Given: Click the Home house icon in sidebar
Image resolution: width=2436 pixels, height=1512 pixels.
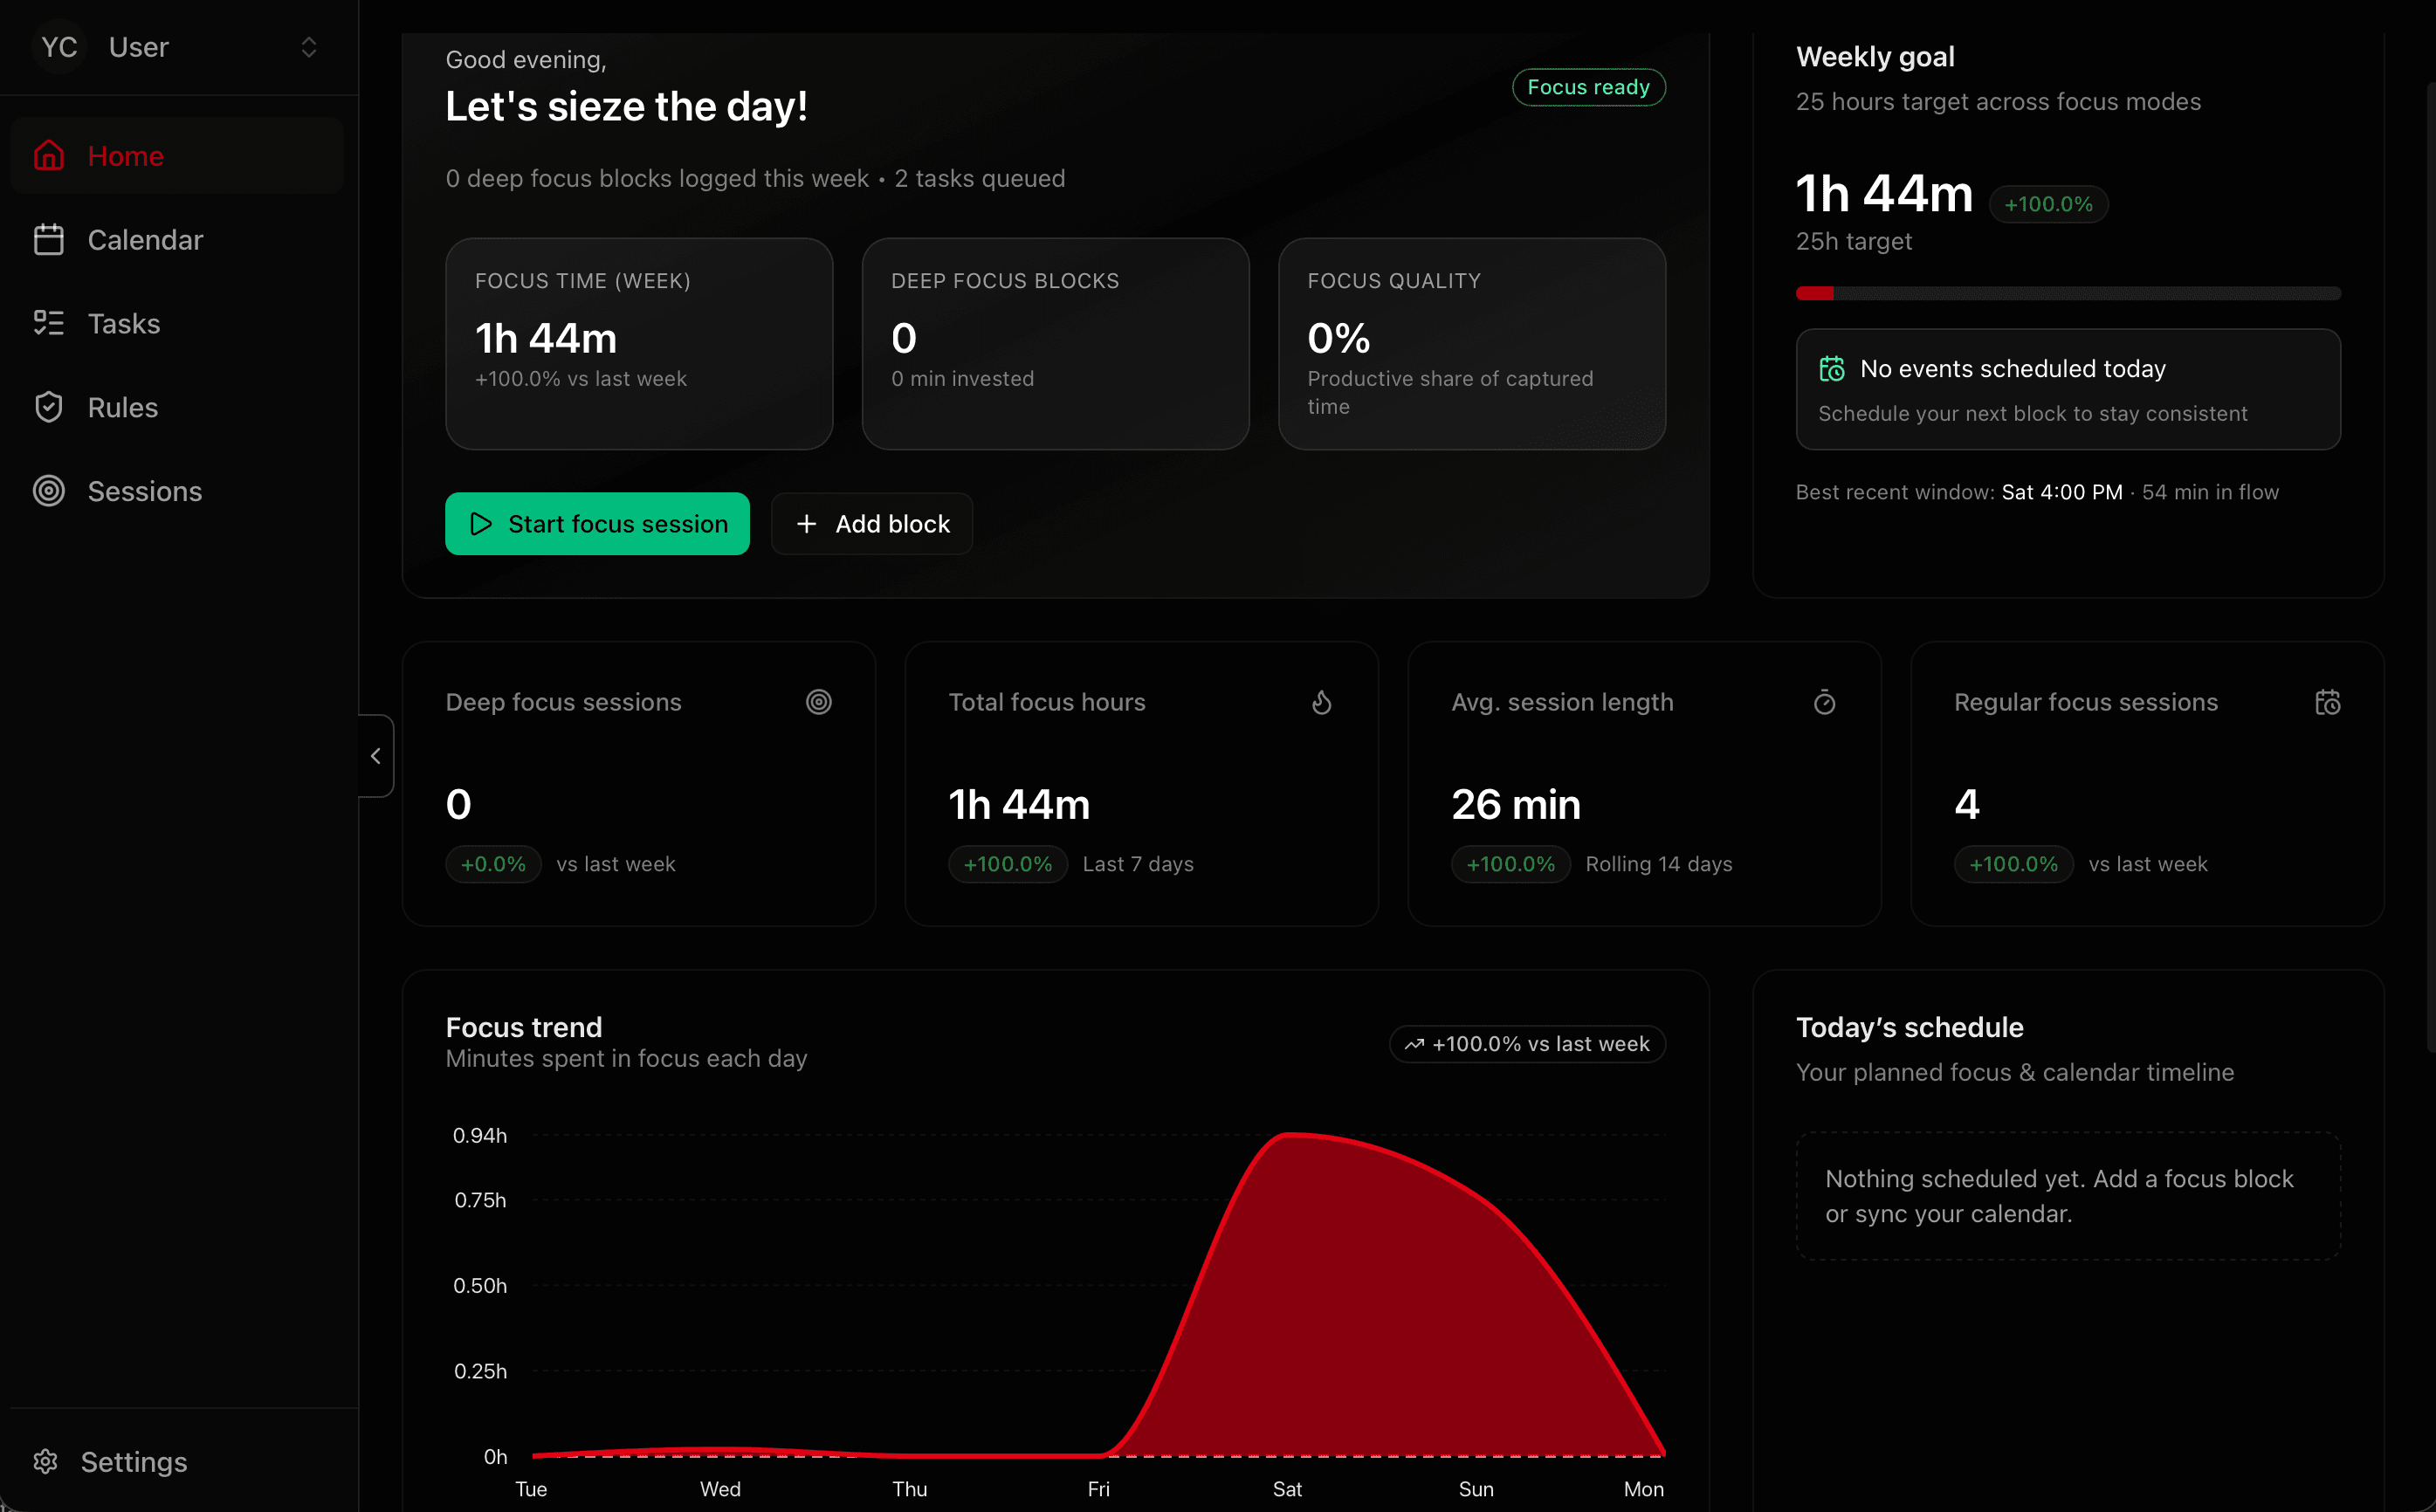Looking at the screenshot, I should pyautogui.click(x=49, y=156).
